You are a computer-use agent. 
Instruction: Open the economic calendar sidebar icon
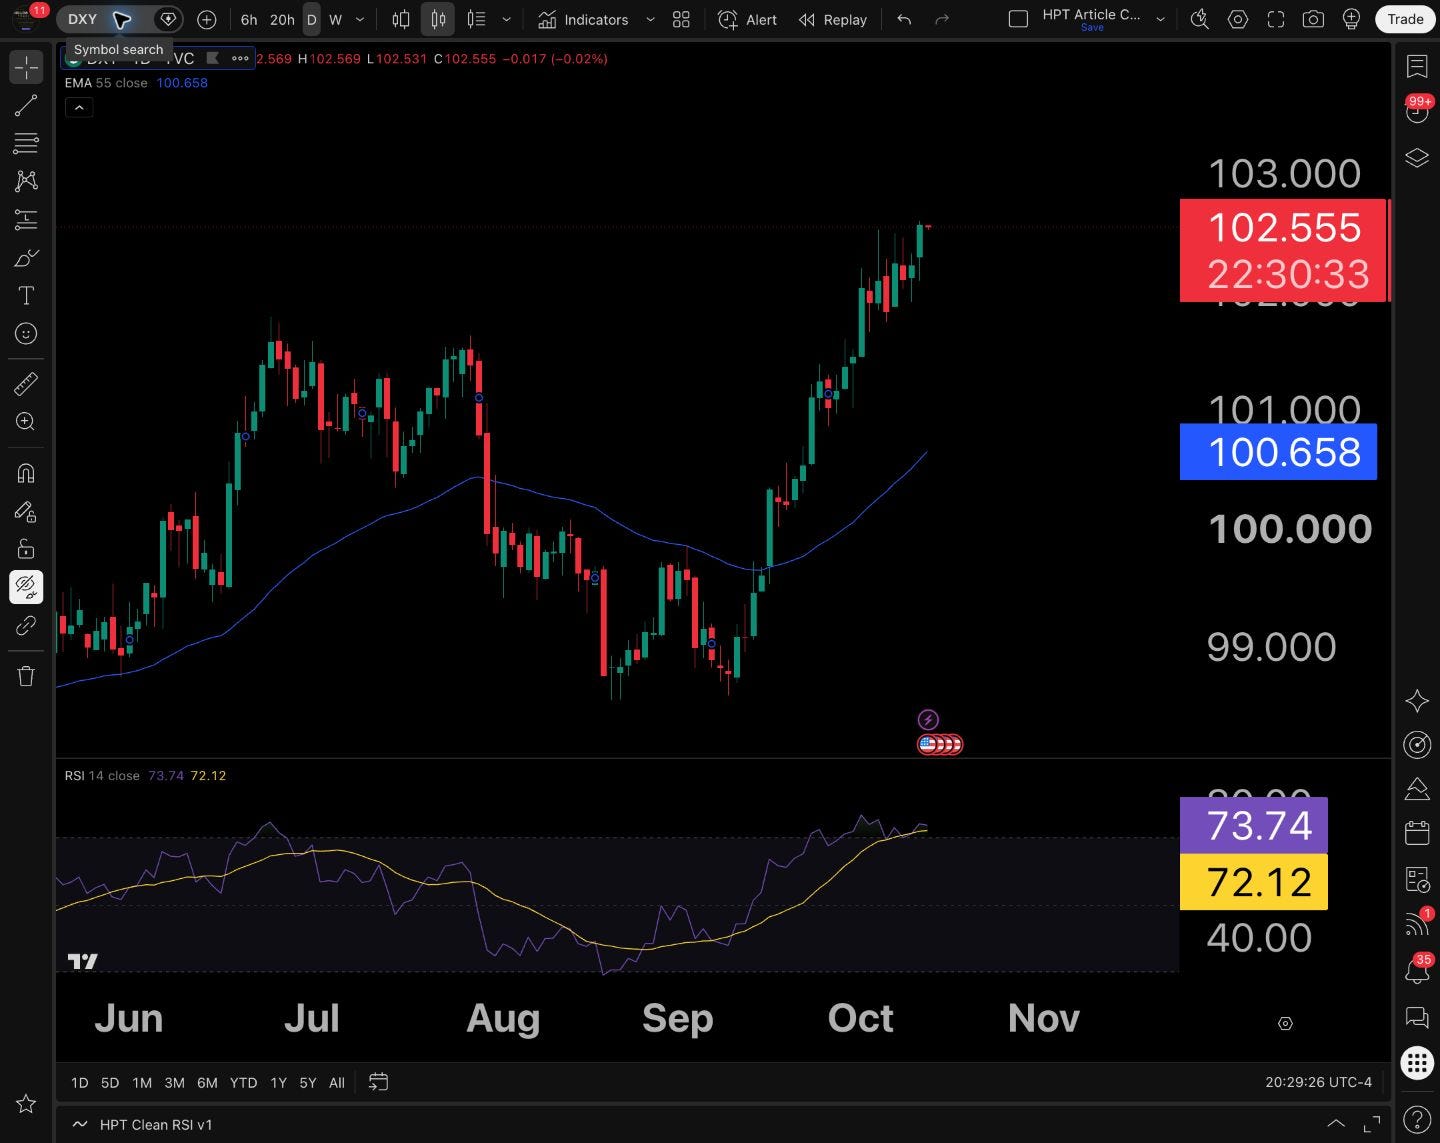[x=1417, y=832]
